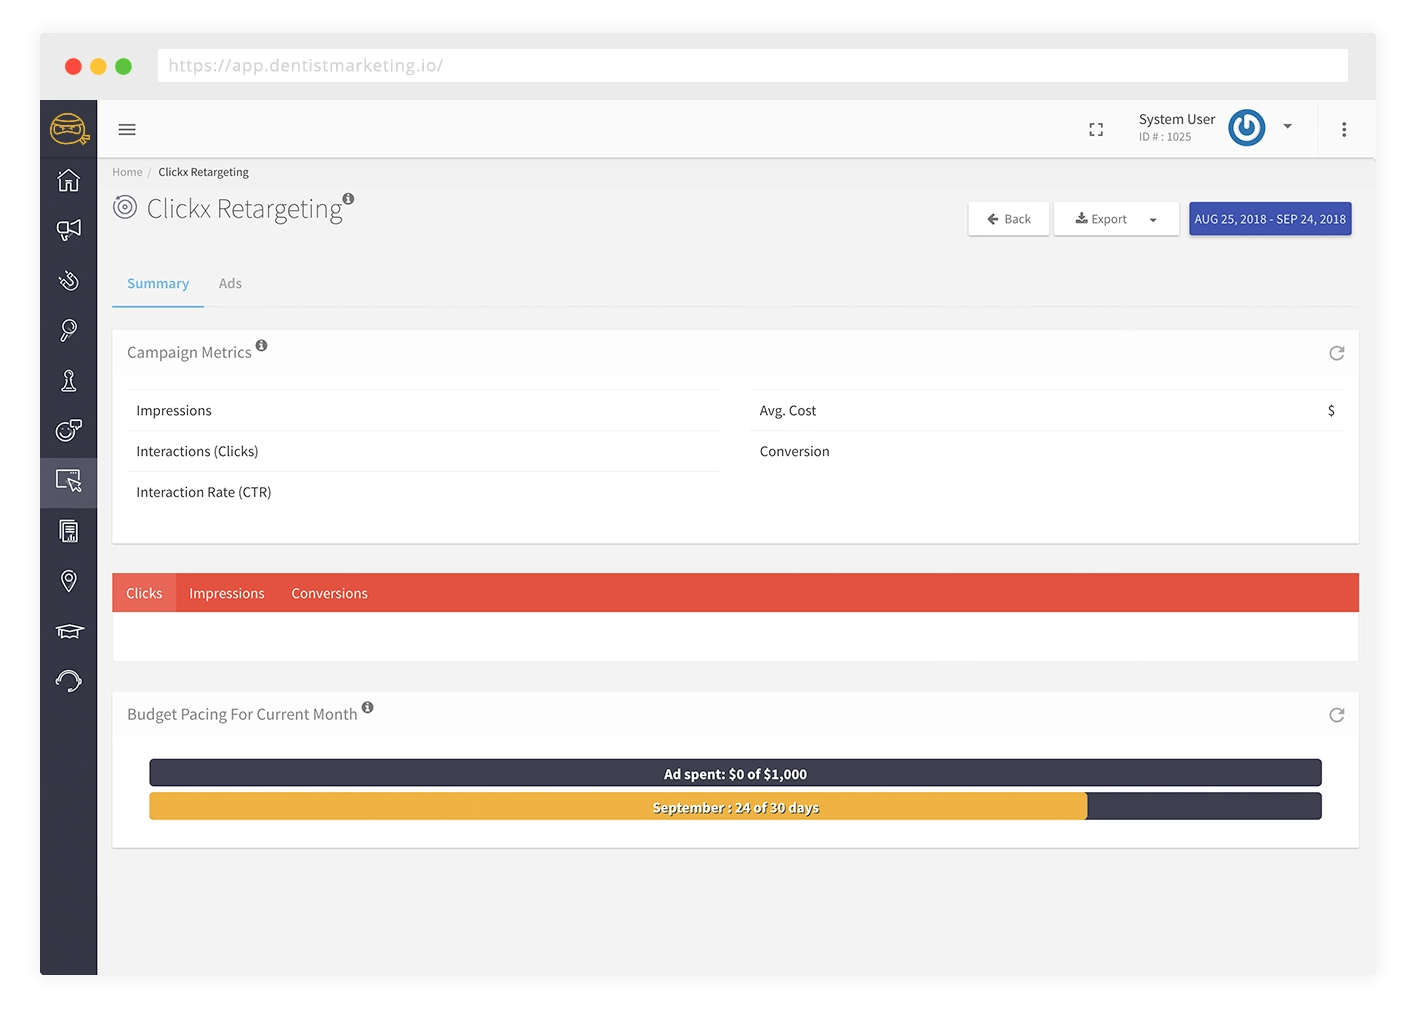Select the Impressions chart tab
This screenshot has height=1017, width=1416.
[227, 593]
